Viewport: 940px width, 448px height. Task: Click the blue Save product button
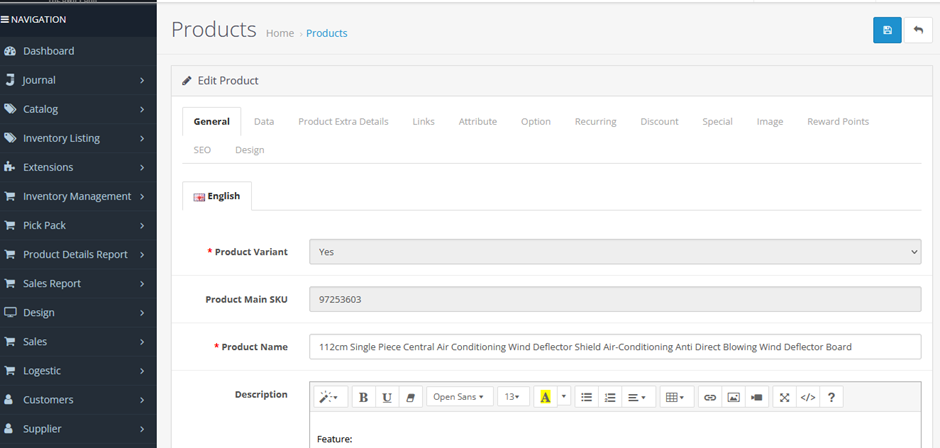coord(887,30)
